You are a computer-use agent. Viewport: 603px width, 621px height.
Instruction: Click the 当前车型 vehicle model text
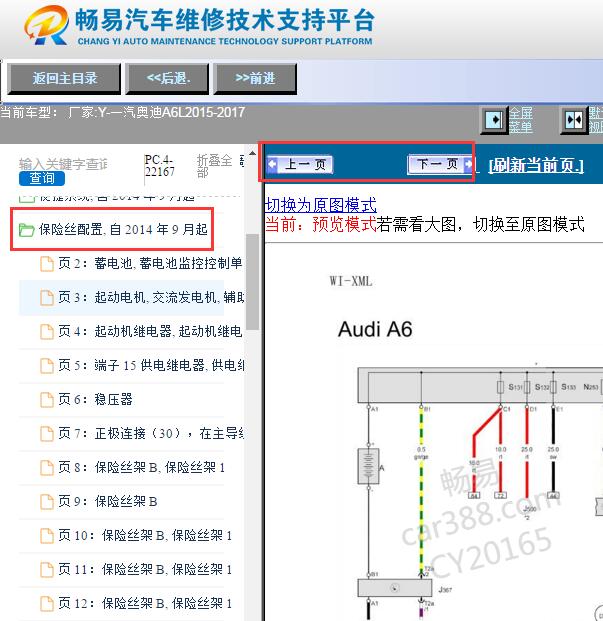pos(122,112)
